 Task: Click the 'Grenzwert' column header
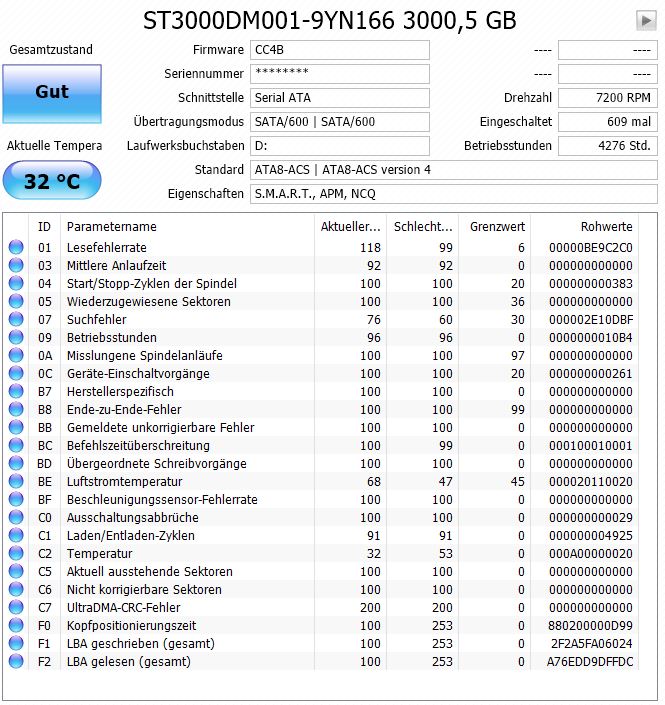(x=495, y=227)
